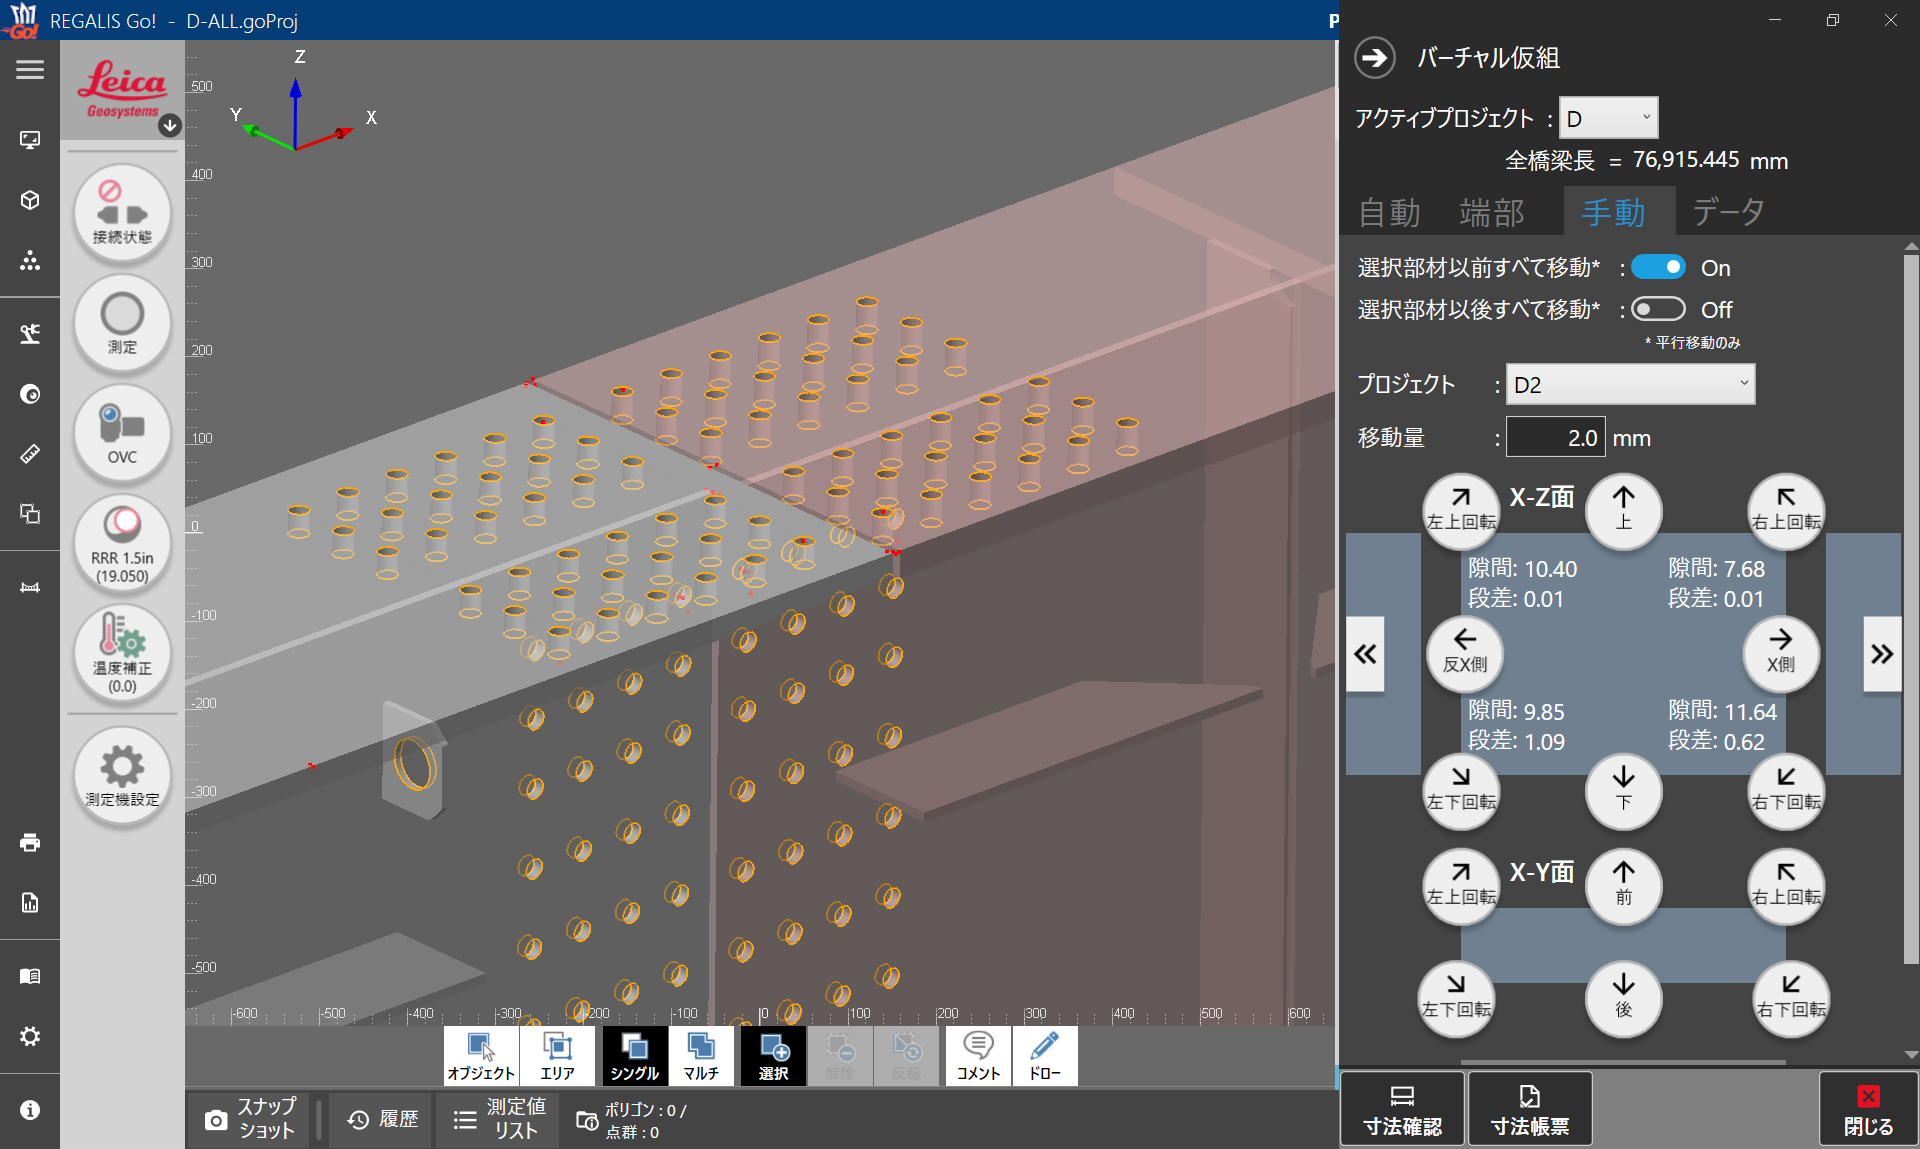Open 測定機設定 instrument settings gear
The width and height of the screenshot is (1920, 1149).
[122, 775]
